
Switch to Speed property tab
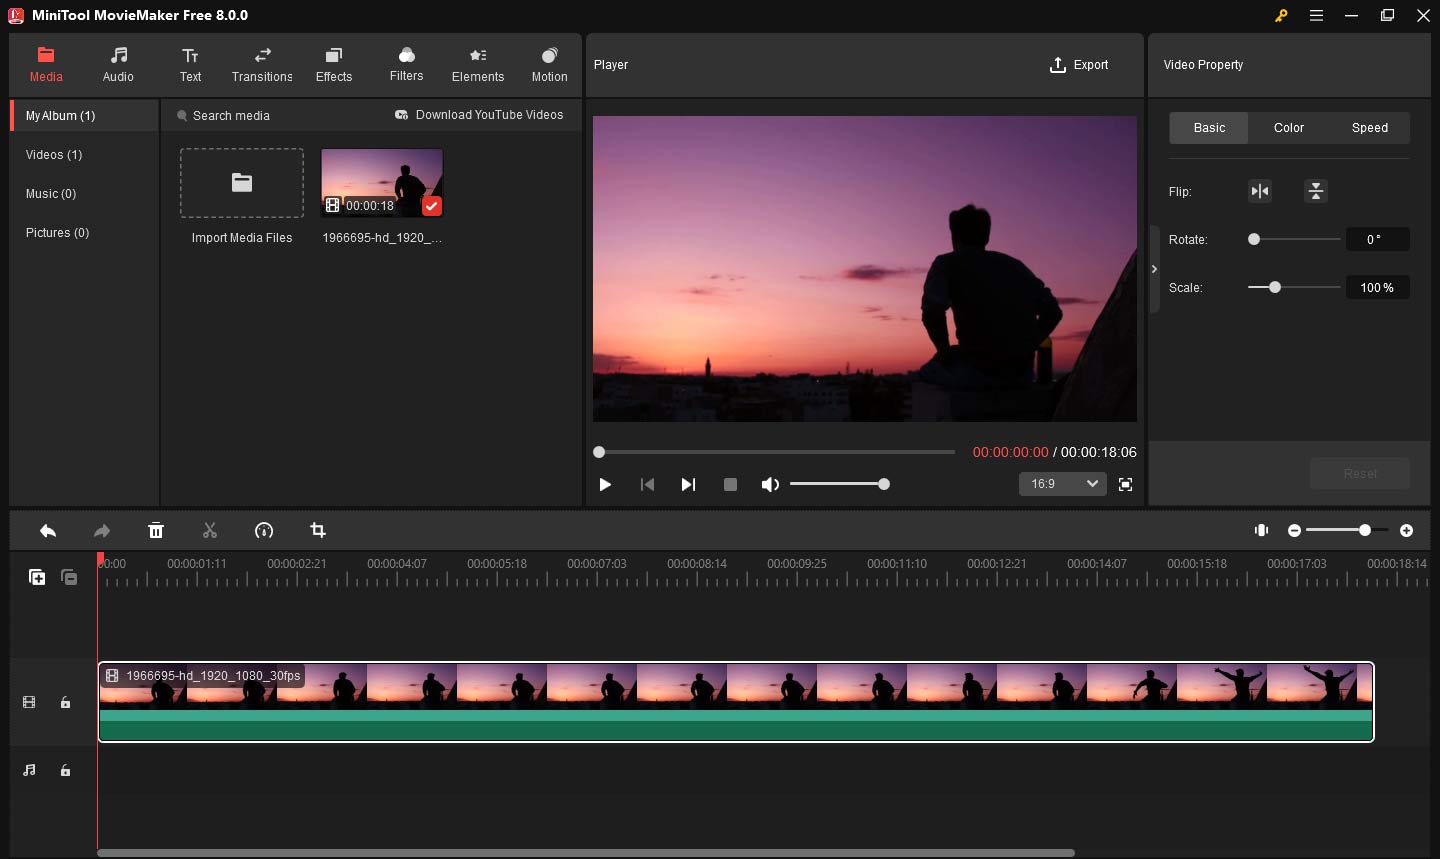click(1370, 128)
